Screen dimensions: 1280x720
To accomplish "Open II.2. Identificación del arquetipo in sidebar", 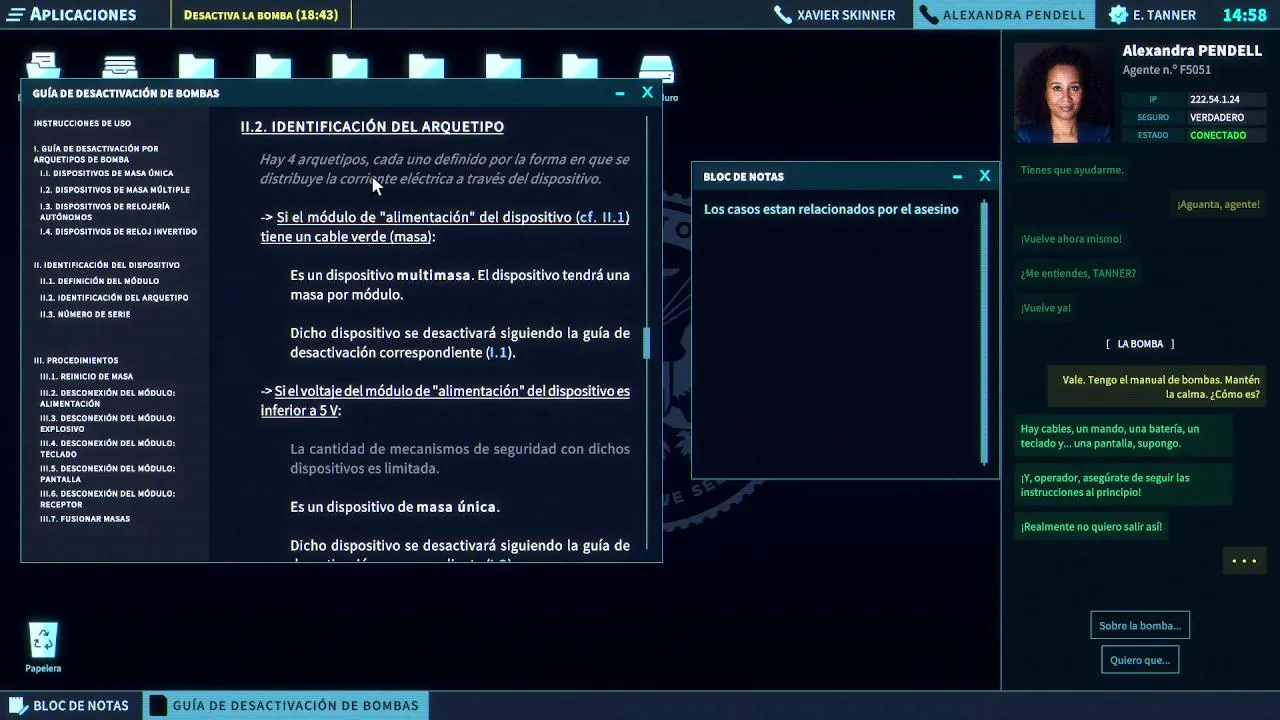I will pos(114,298).
